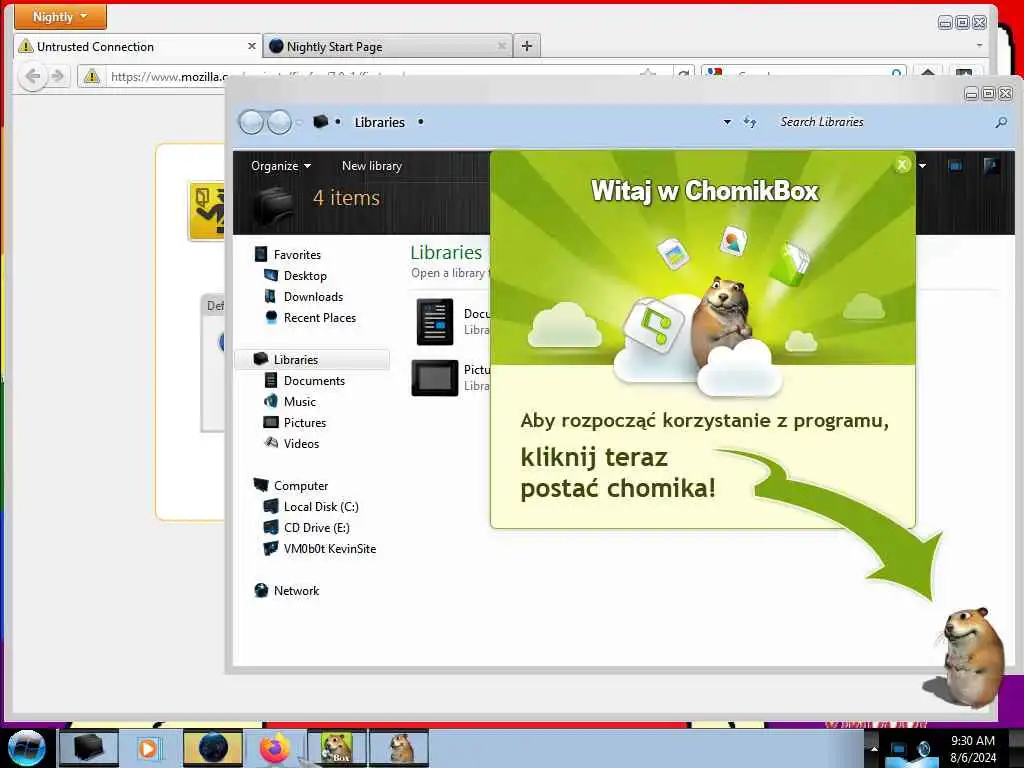Image resolution: width=1024 pixels, height=768 pixels.
Task: Open the Organize menu
Action: tap(281, 166)
